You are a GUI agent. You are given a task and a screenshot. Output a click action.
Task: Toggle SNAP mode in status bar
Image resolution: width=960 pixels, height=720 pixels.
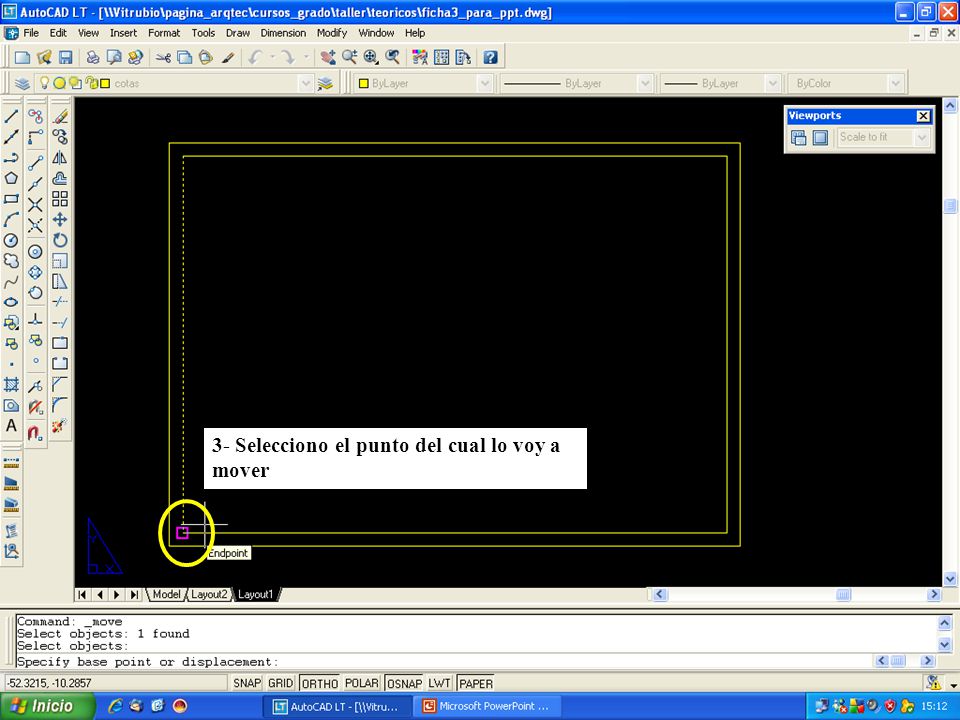pos(247,683)
